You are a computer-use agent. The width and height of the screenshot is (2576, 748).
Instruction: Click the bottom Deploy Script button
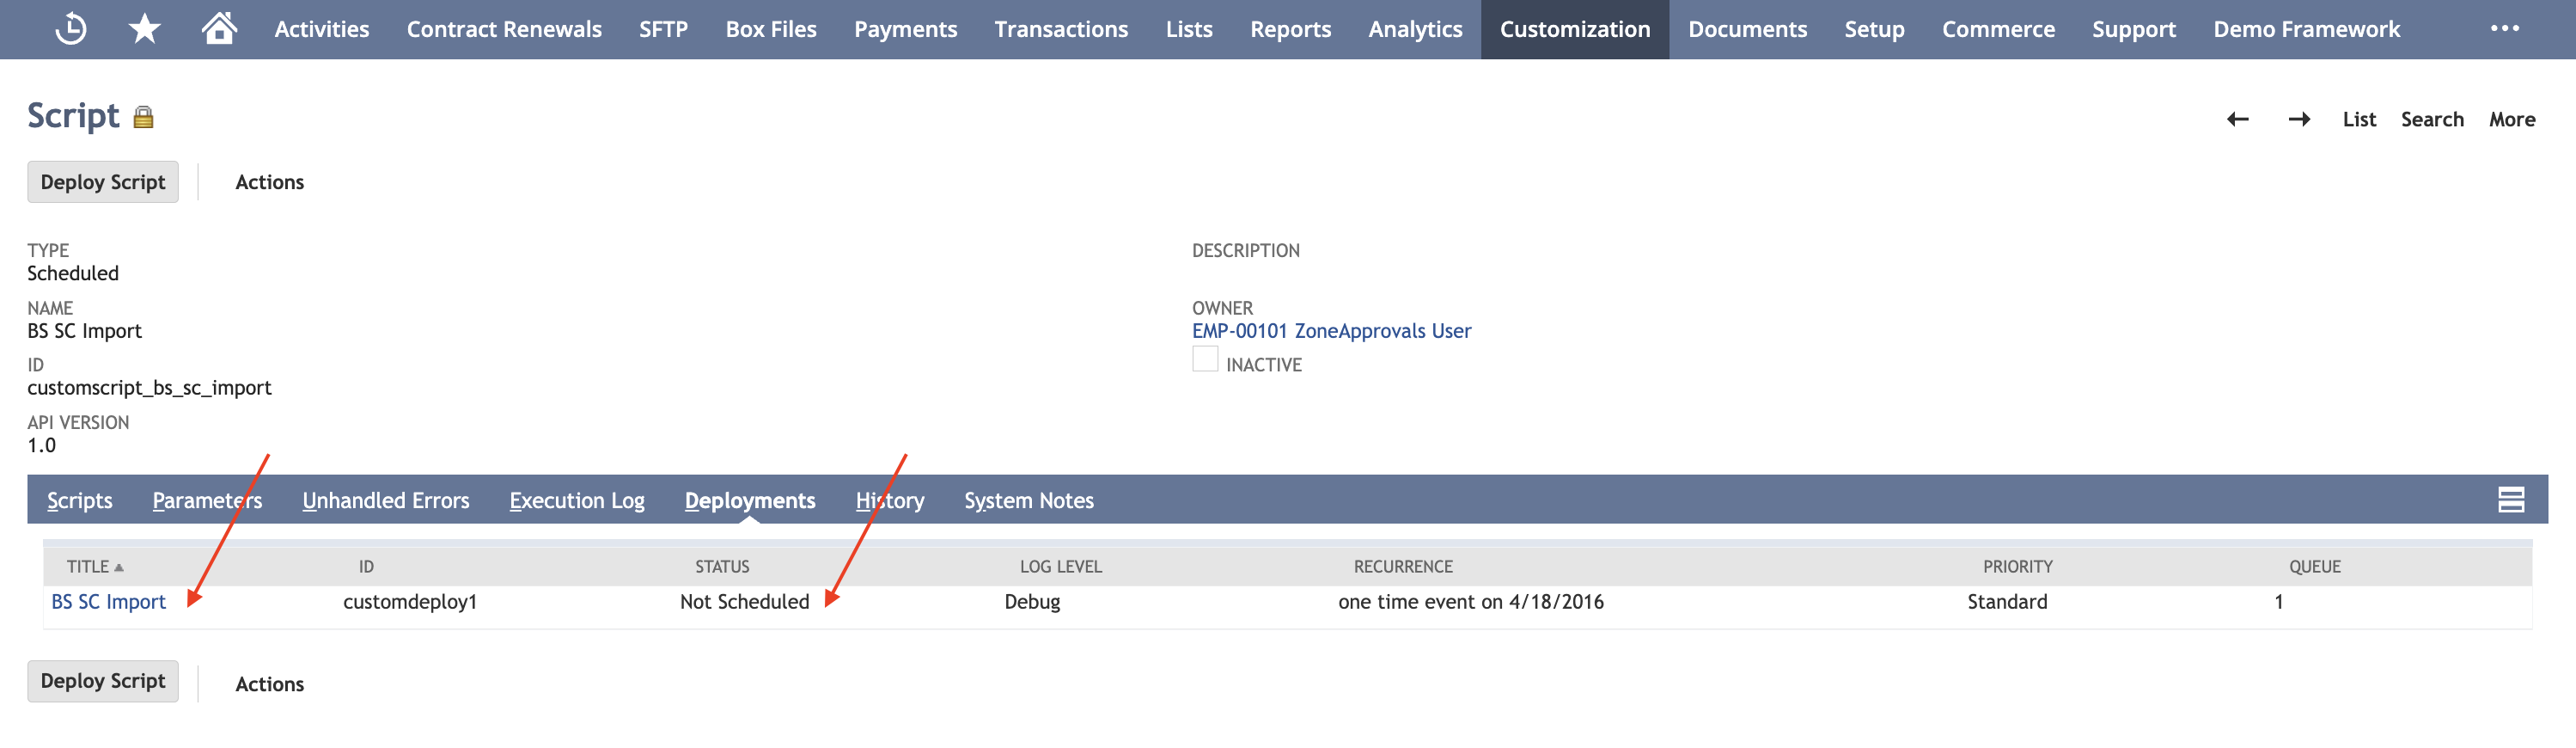(x=103, y=681)
